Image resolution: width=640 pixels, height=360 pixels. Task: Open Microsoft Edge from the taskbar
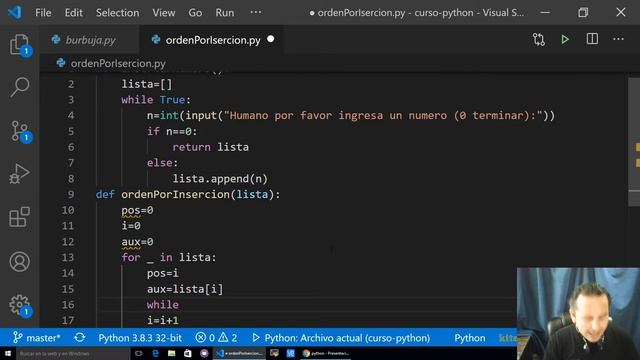tap(155, 353)
